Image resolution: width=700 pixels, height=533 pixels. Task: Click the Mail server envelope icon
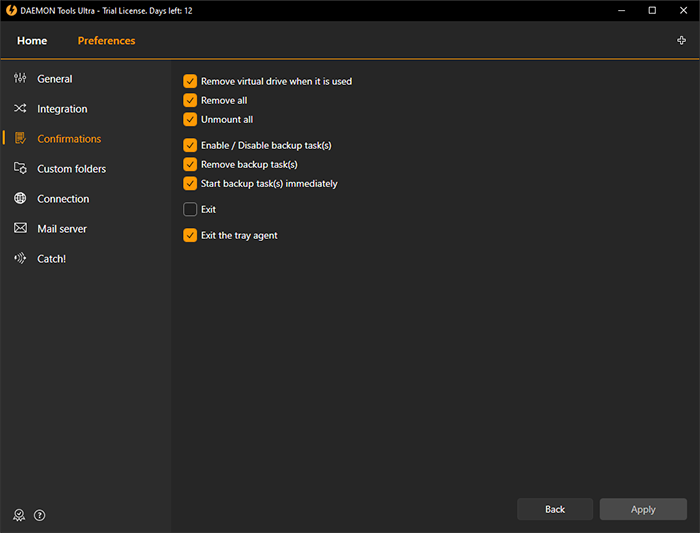point(20,228)
